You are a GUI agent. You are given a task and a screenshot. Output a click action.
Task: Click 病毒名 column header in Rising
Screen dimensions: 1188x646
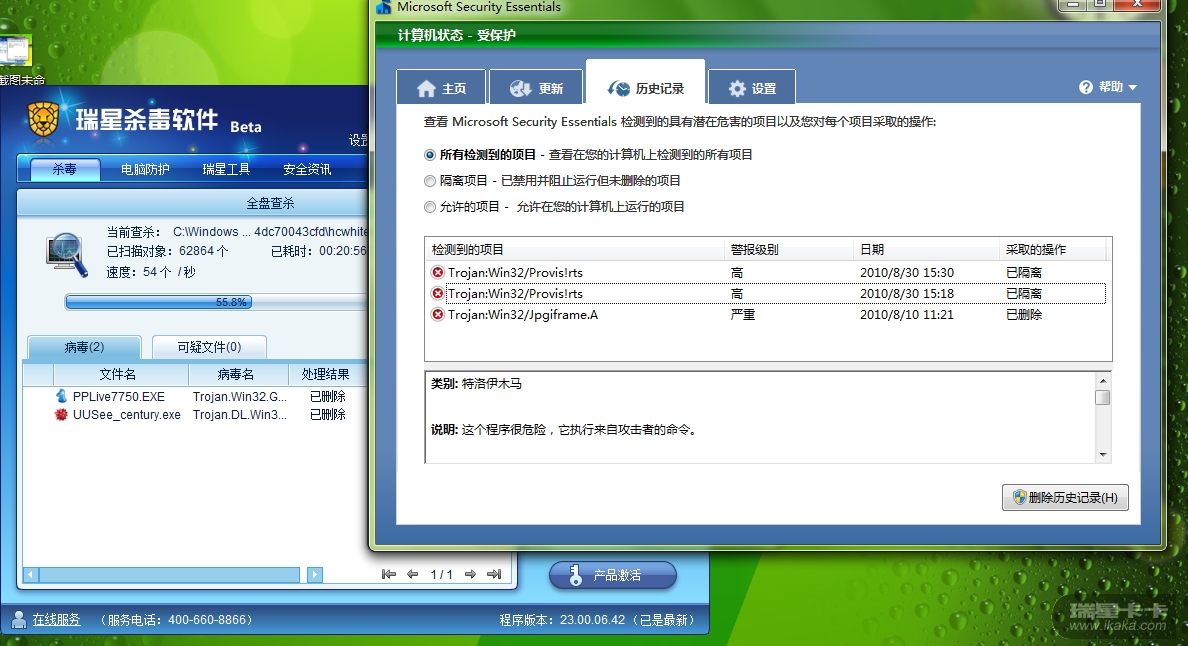[x=238, y=374]
